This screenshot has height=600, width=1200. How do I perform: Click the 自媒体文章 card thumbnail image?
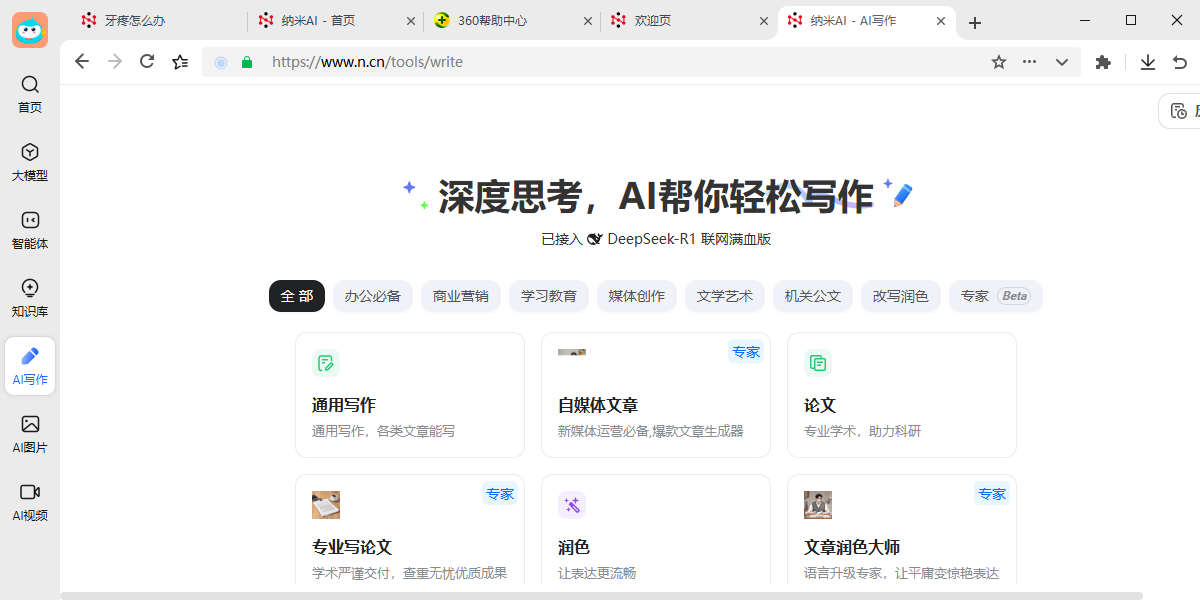coord(572,353)
